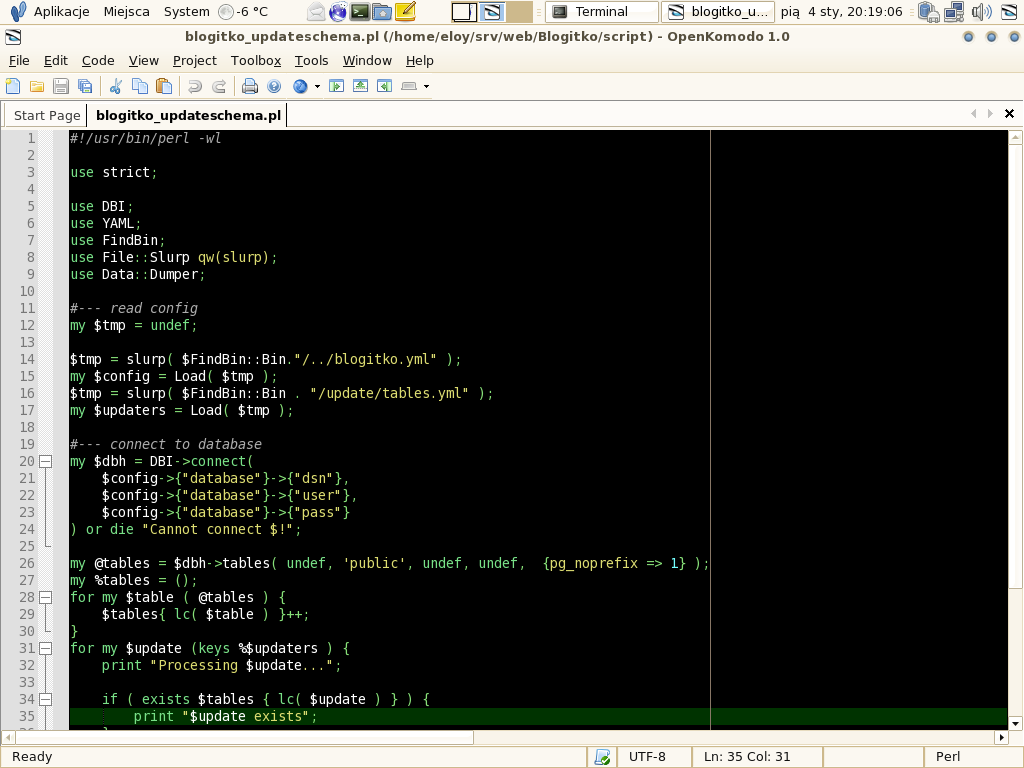Open the View menu
Screen dimensions: 1024x768
tap(144, 61)
